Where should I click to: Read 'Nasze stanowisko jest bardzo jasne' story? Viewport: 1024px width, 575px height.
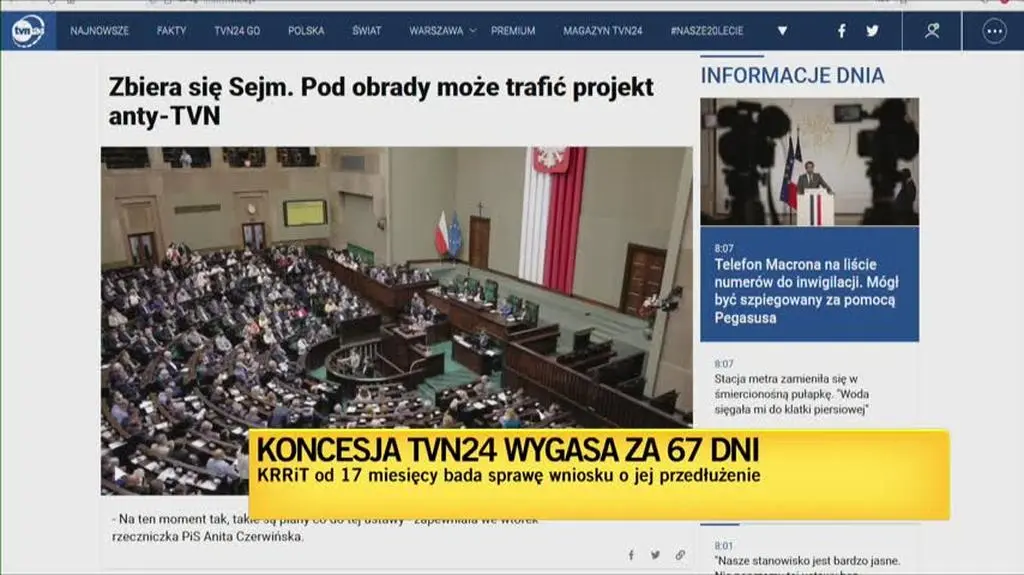click(x=807, y=561)
